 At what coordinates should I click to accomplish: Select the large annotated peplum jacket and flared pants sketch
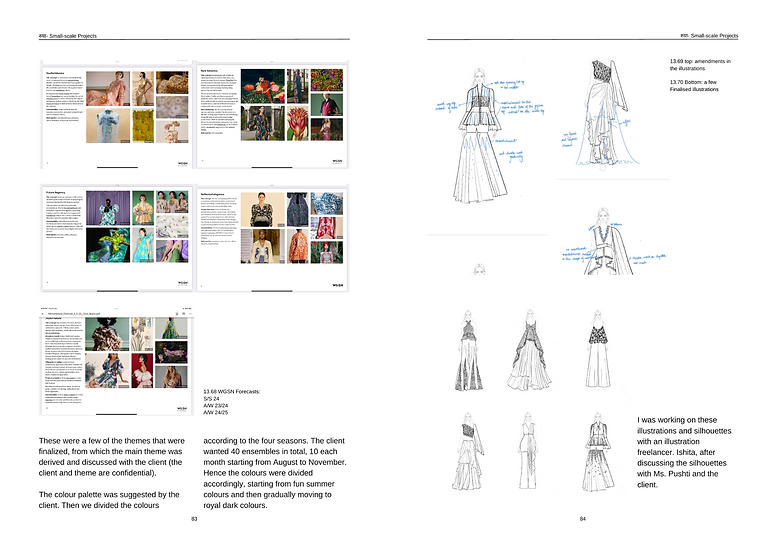click(x=481, y=136)
